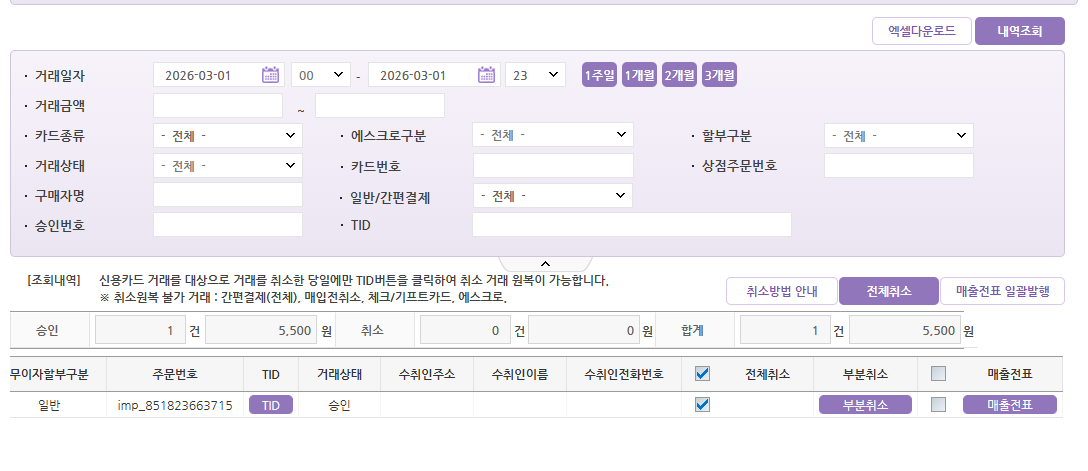Change the start hour 00 dropdown
The width and height of the screenshot is (1088, 471).
click(320, 75)
